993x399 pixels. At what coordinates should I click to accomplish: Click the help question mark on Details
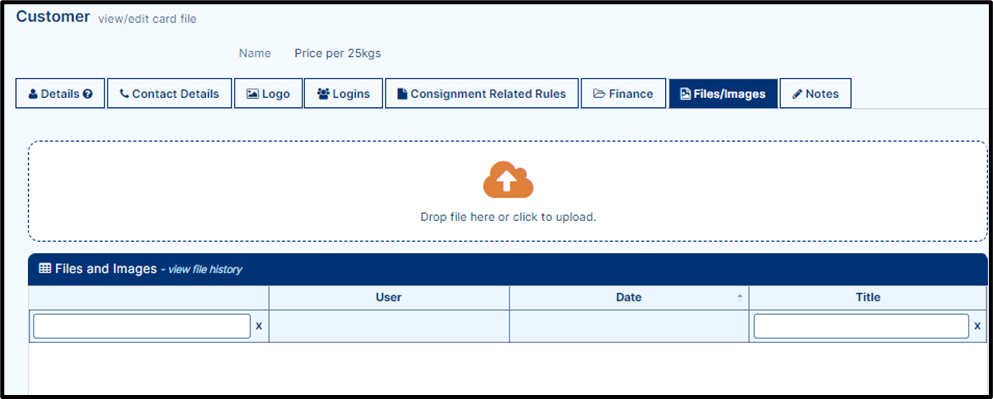tap(88, 94)
